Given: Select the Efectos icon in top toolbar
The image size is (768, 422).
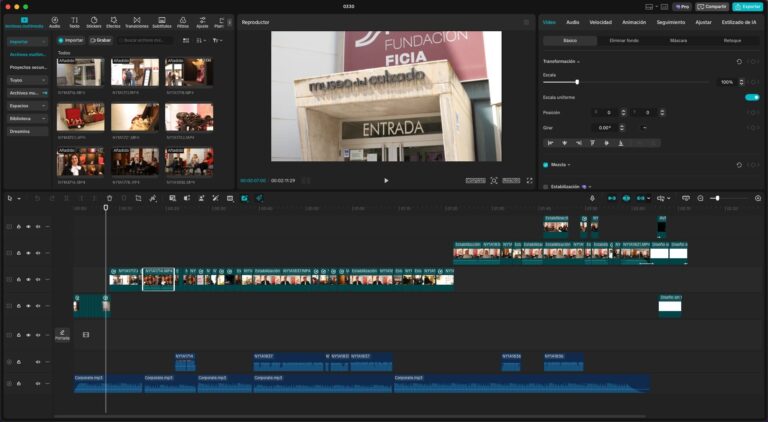Looking at the screenshot, I should click(x=113, y=22).
